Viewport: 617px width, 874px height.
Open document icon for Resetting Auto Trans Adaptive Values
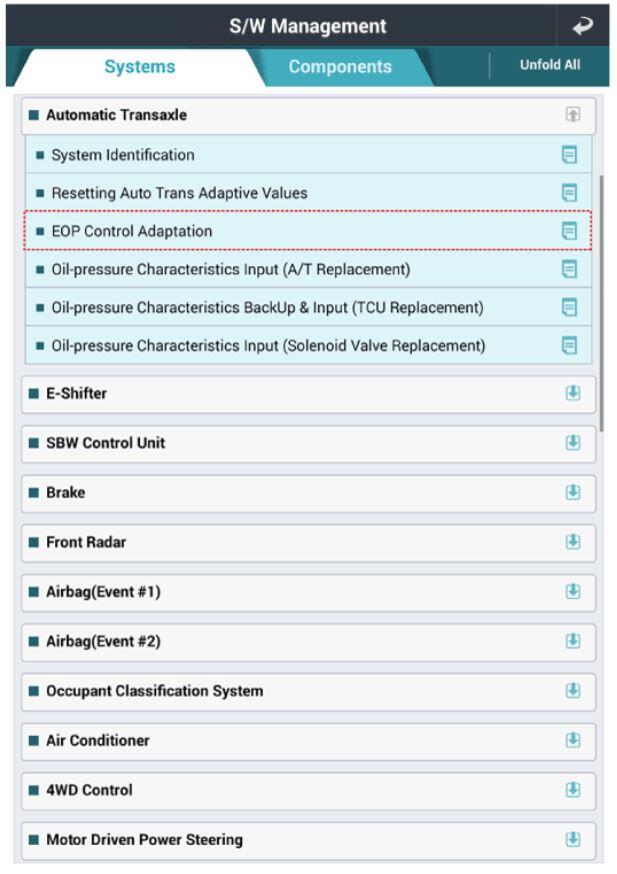click(569, 193)
